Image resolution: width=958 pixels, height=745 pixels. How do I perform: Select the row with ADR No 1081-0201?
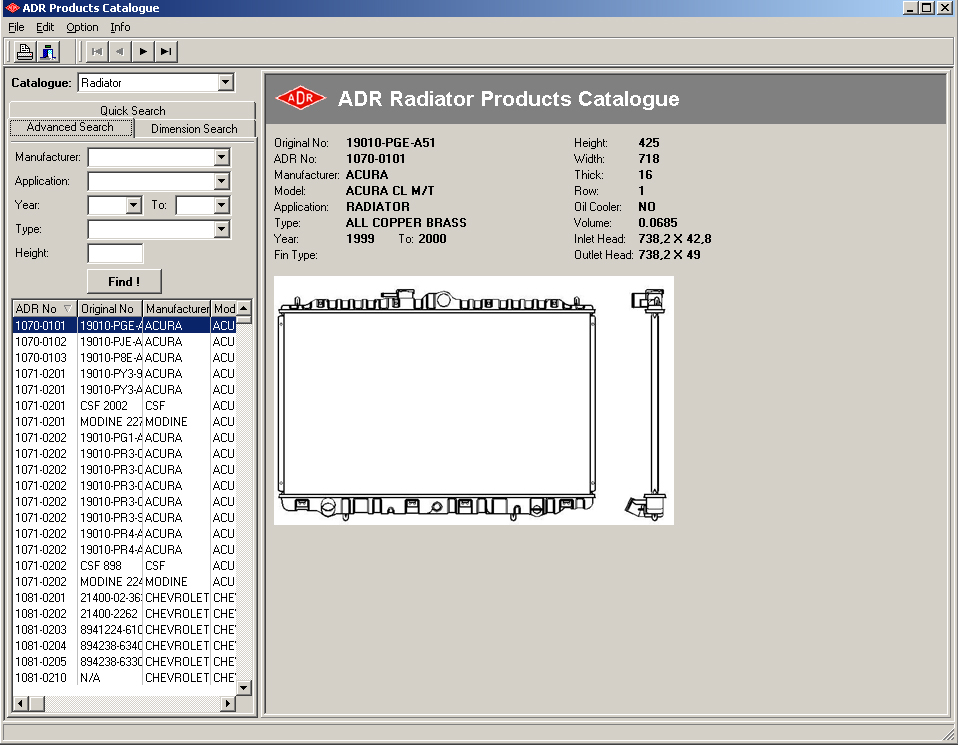click(124, 598)
